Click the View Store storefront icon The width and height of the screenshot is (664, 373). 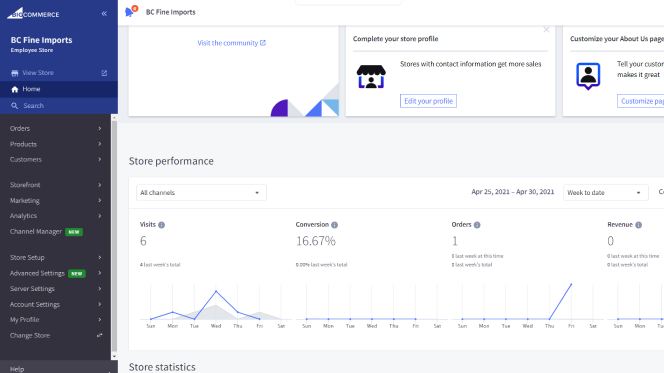[x=15, y=73]
